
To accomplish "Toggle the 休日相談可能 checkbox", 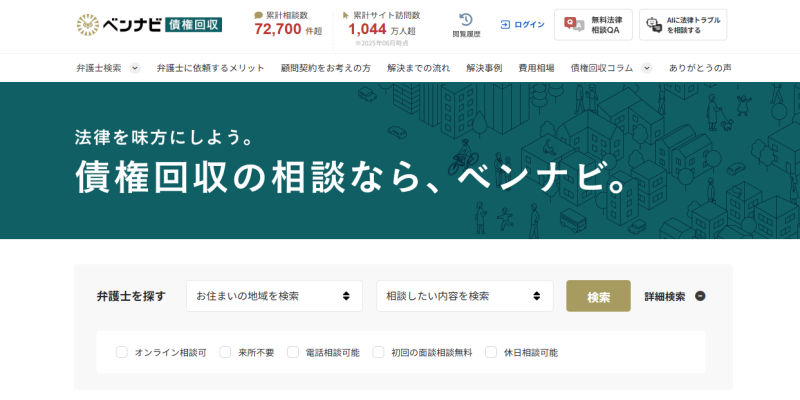I will (x=491, y=352).
